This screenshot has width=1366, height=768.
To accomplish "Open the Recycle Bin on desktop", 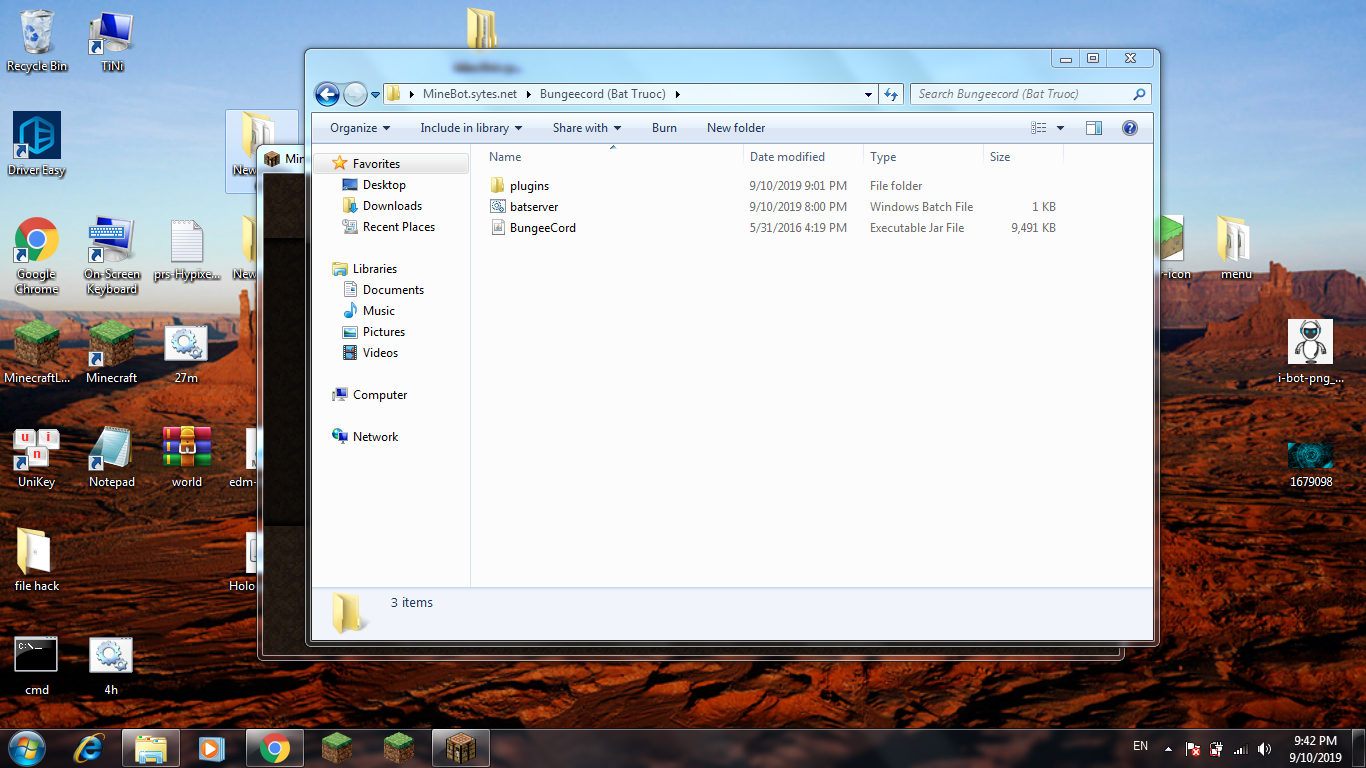I will [37, 40].
